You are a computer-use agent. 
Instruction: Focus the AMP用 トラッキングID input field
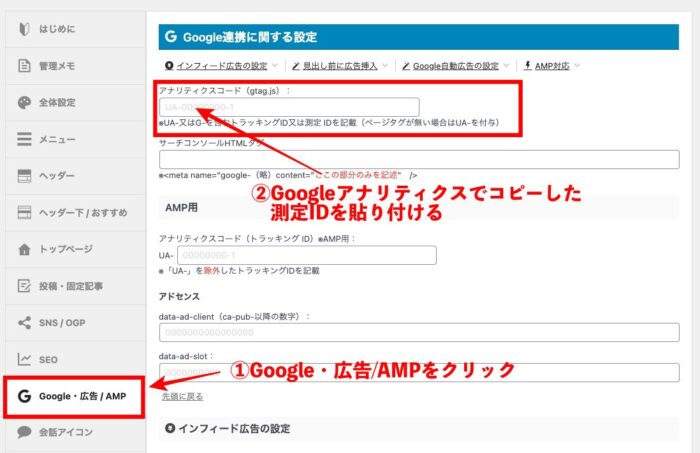tap(307, 255)
